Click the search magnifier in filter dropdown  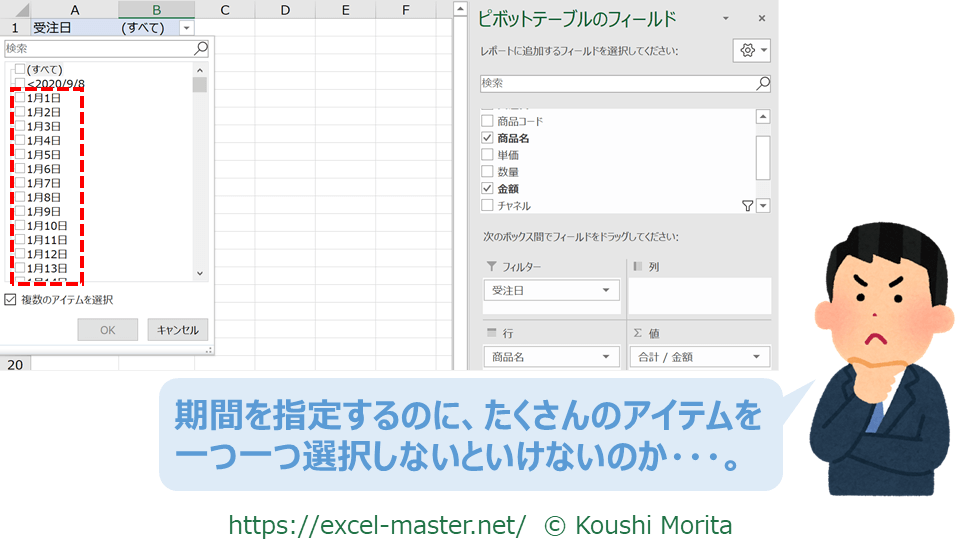(201, 48)
